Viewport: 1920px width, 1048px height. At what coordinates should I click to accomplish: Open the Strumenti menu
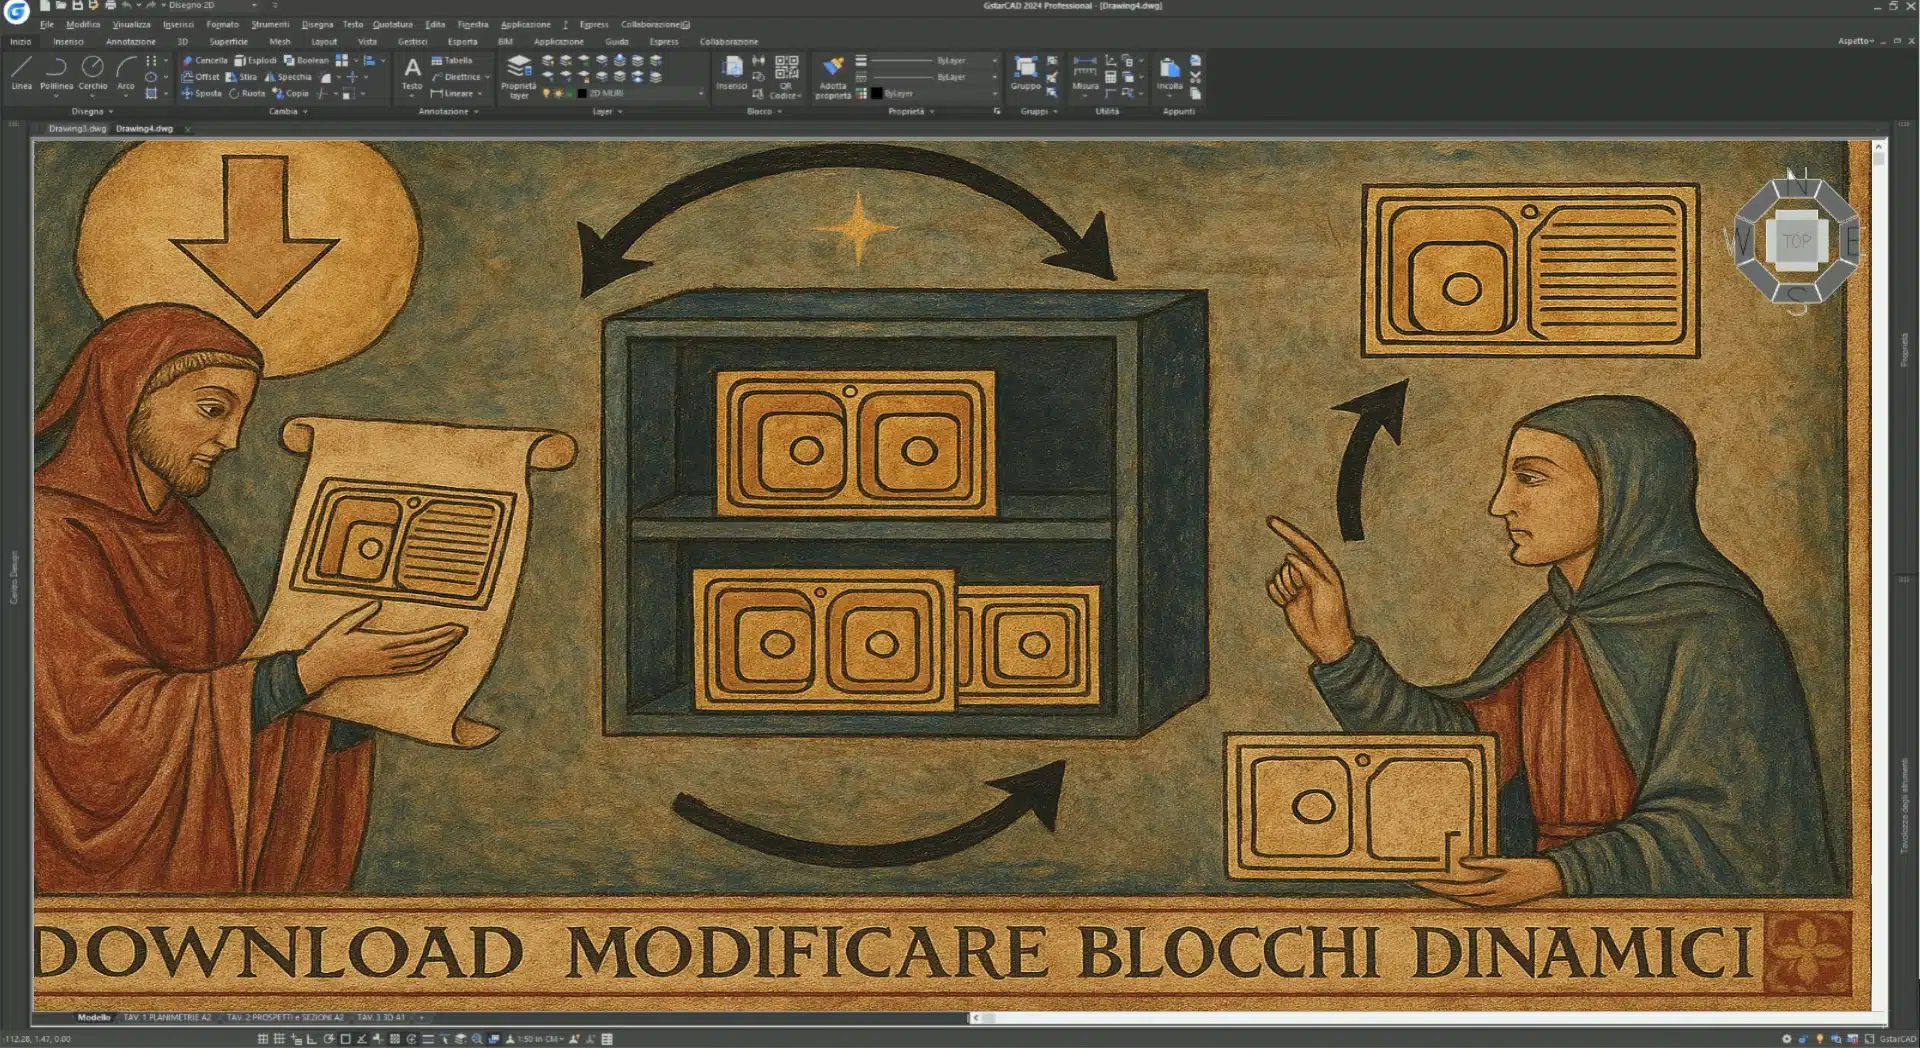[270, 24]
